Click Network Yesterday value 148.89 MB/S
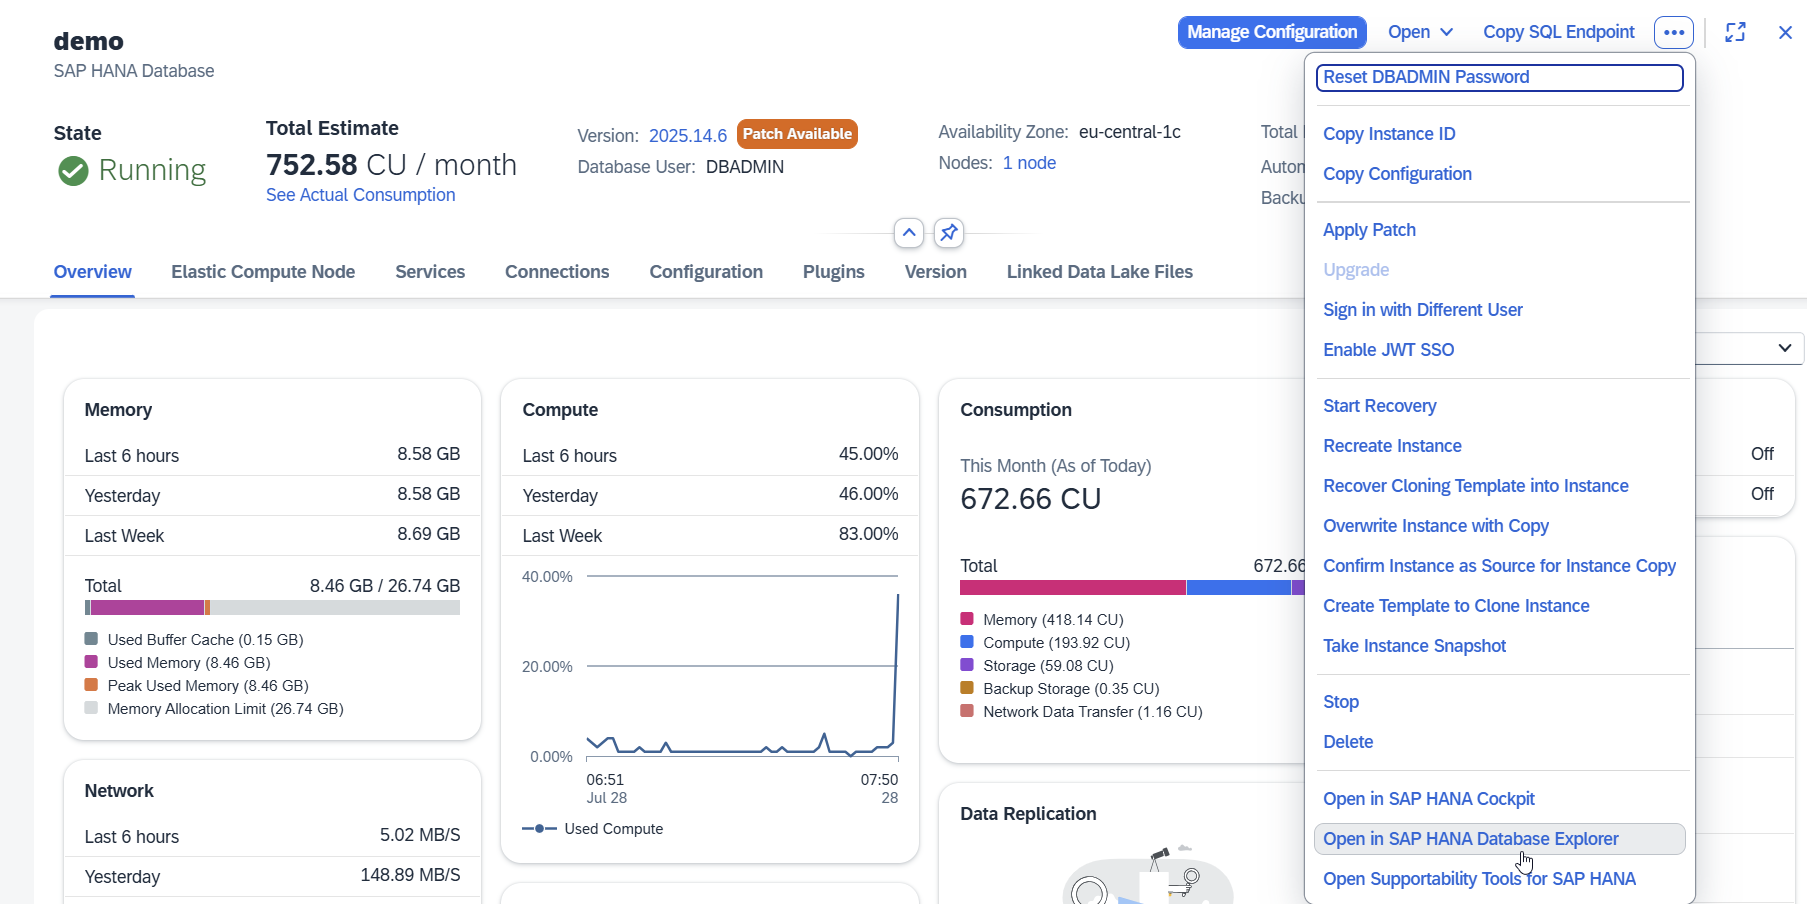The image size is (1807, 904). tap(410, 875)
